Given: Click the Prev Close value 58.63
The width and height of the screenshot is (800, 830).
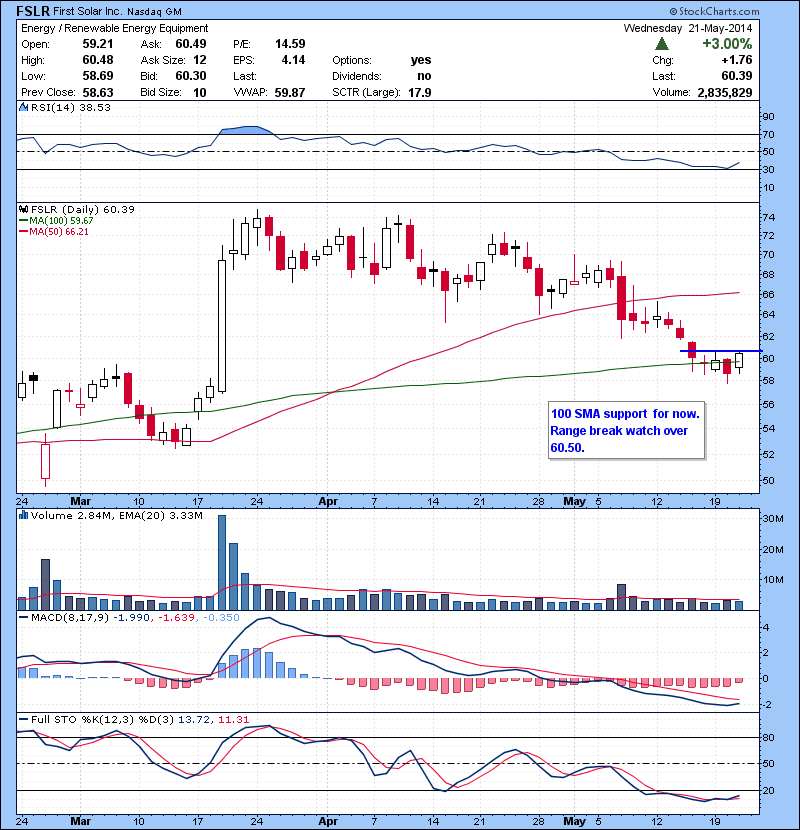Looking at the screenshot, I should (x=98, y=93).
